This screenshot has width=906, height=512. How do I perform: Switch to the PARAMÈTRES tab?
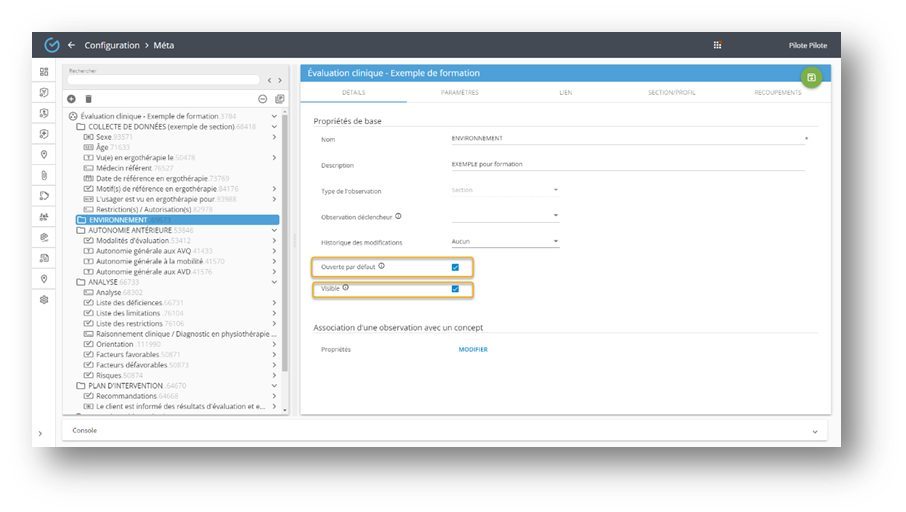(x=460, y=92)
